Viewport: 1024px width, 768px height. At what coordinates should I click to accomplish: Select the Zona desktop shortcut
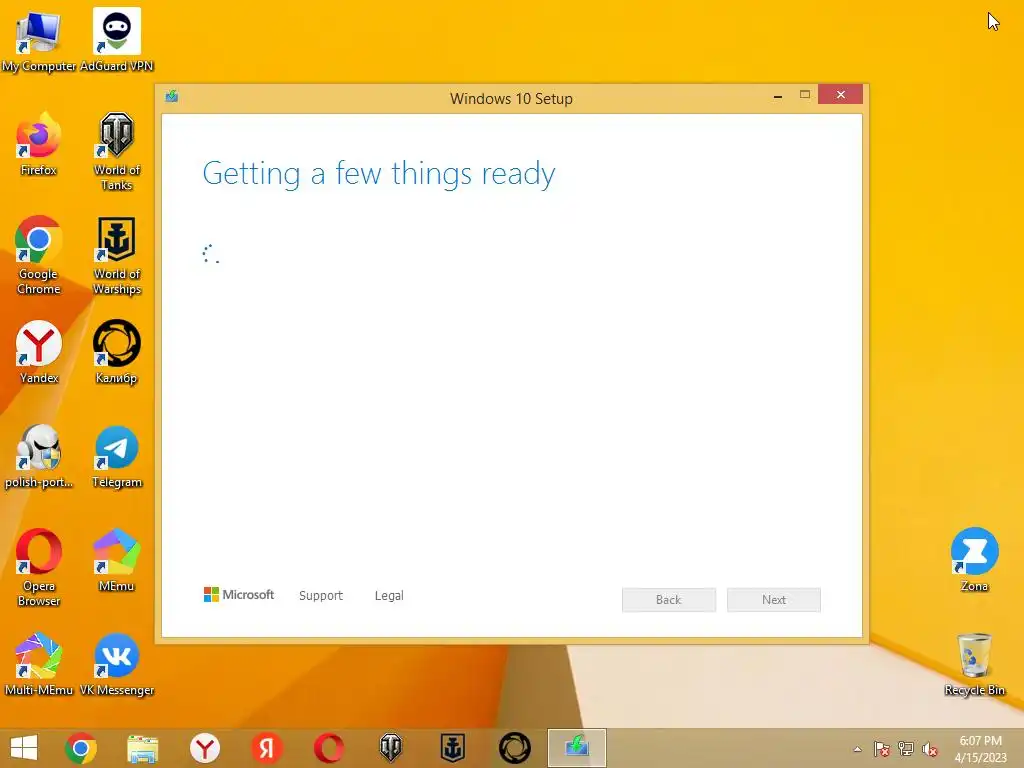click(x=974, y=560)
